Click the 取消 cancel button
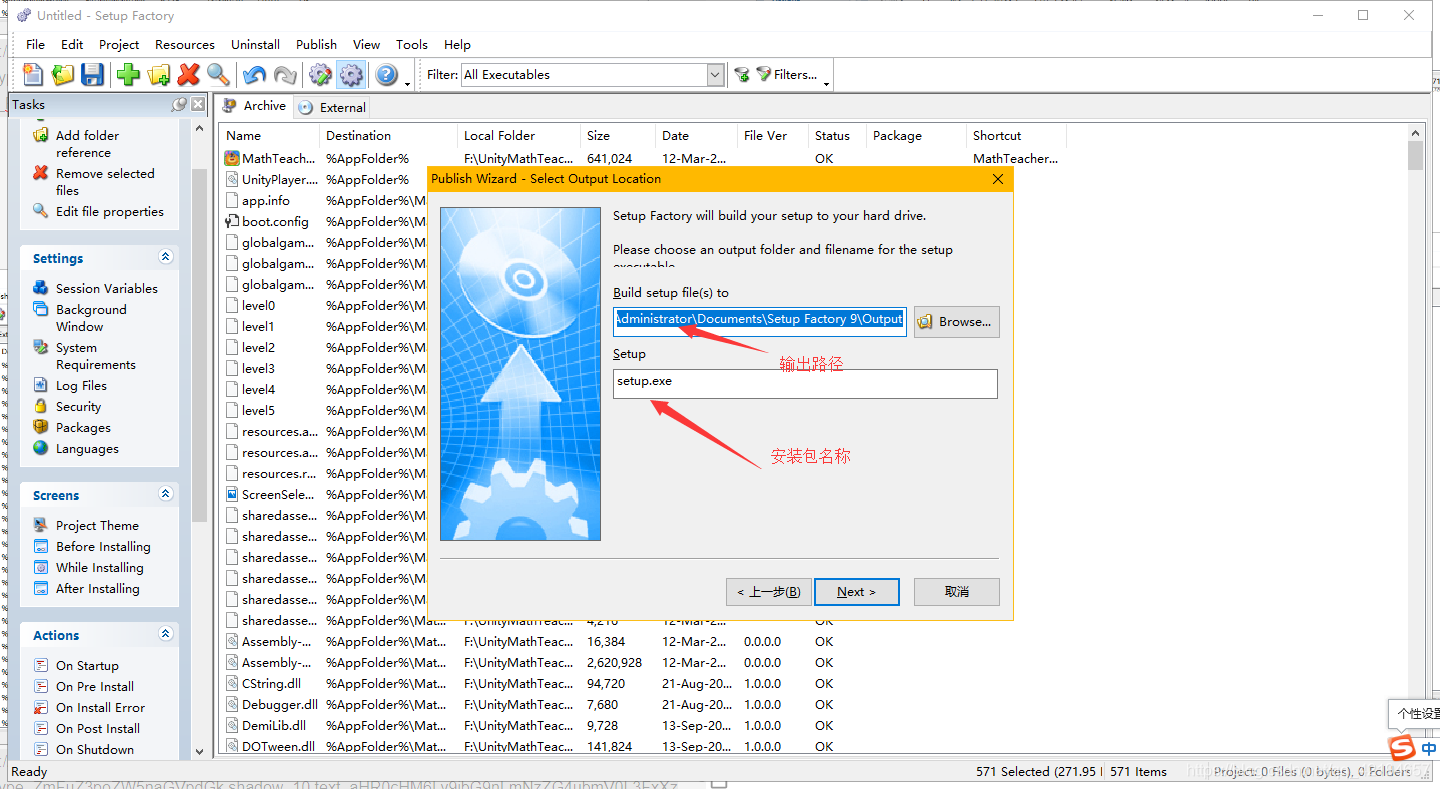This screenshot has width=1440, height=789. [956, 591]
